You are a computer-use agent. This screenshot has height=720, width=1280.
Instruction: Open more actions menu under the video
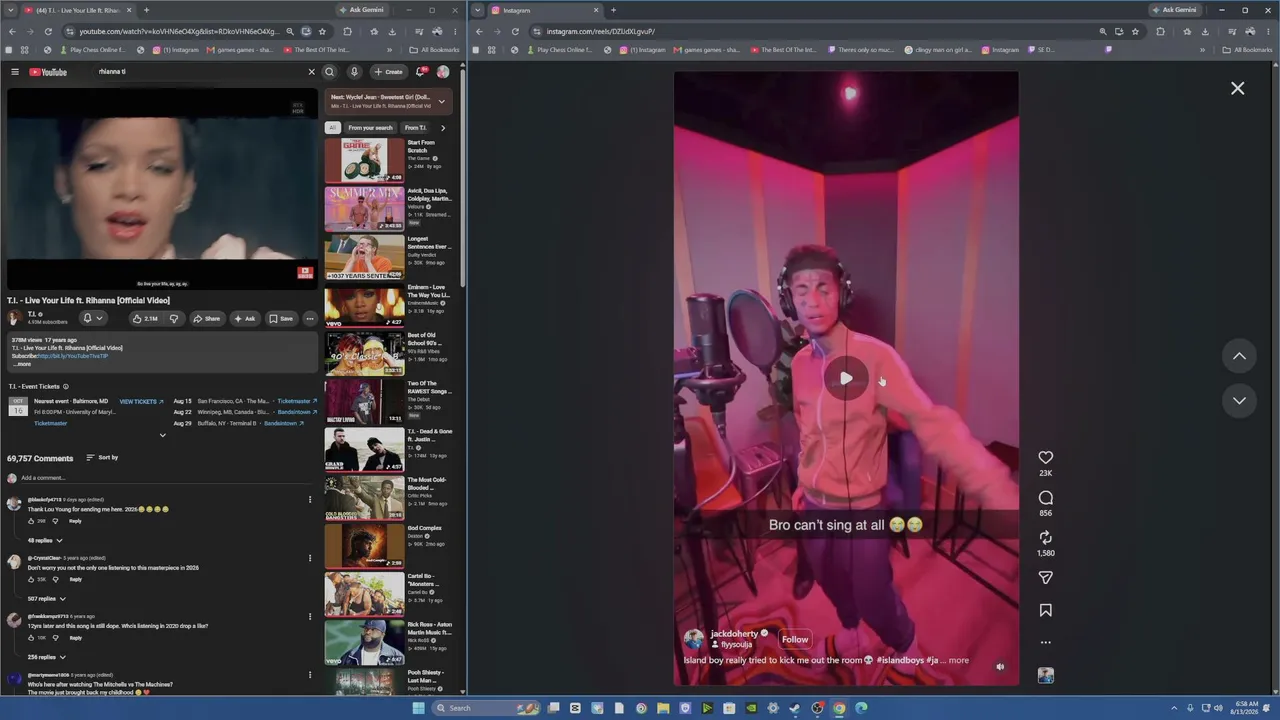click(310, 319)
